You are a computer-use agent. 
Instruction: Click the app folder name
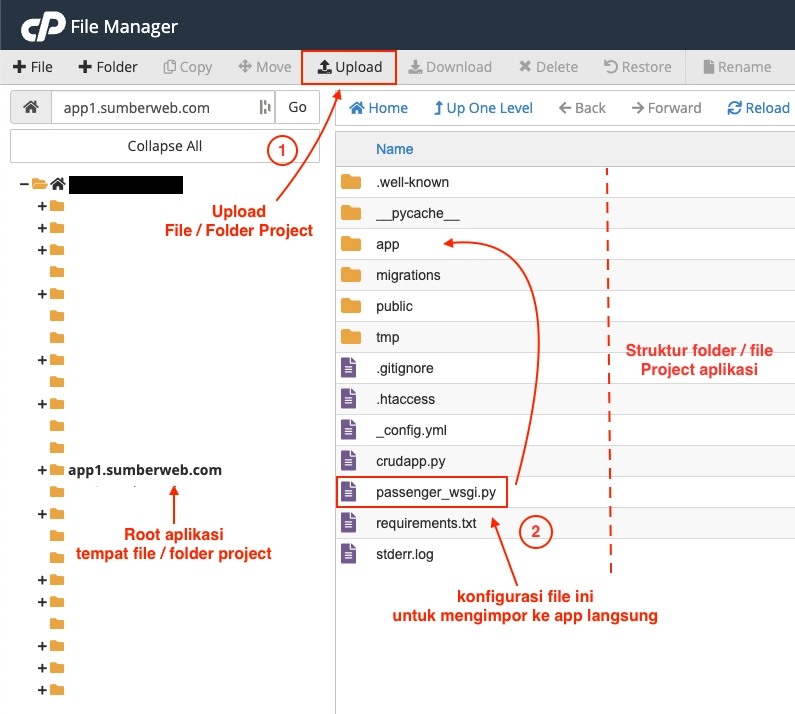pos(388,245)
